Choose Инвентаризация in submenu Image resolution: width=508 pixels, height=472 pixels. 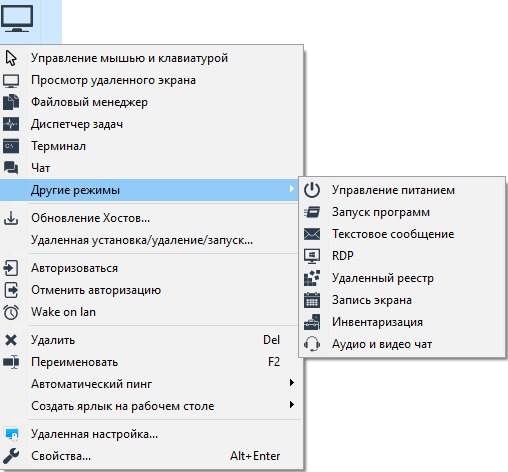tap(402, 322)
